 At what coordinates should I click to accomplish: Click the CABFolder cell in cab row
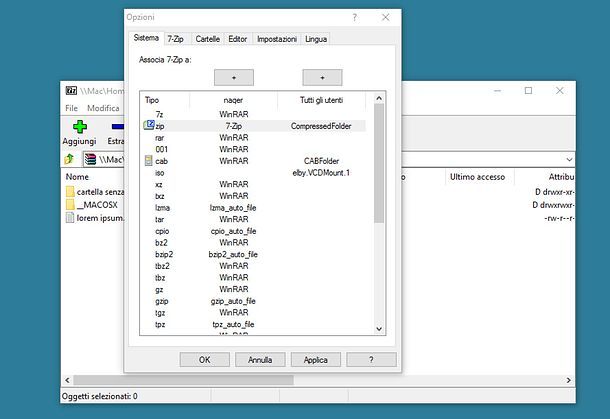tap(321, 161)
